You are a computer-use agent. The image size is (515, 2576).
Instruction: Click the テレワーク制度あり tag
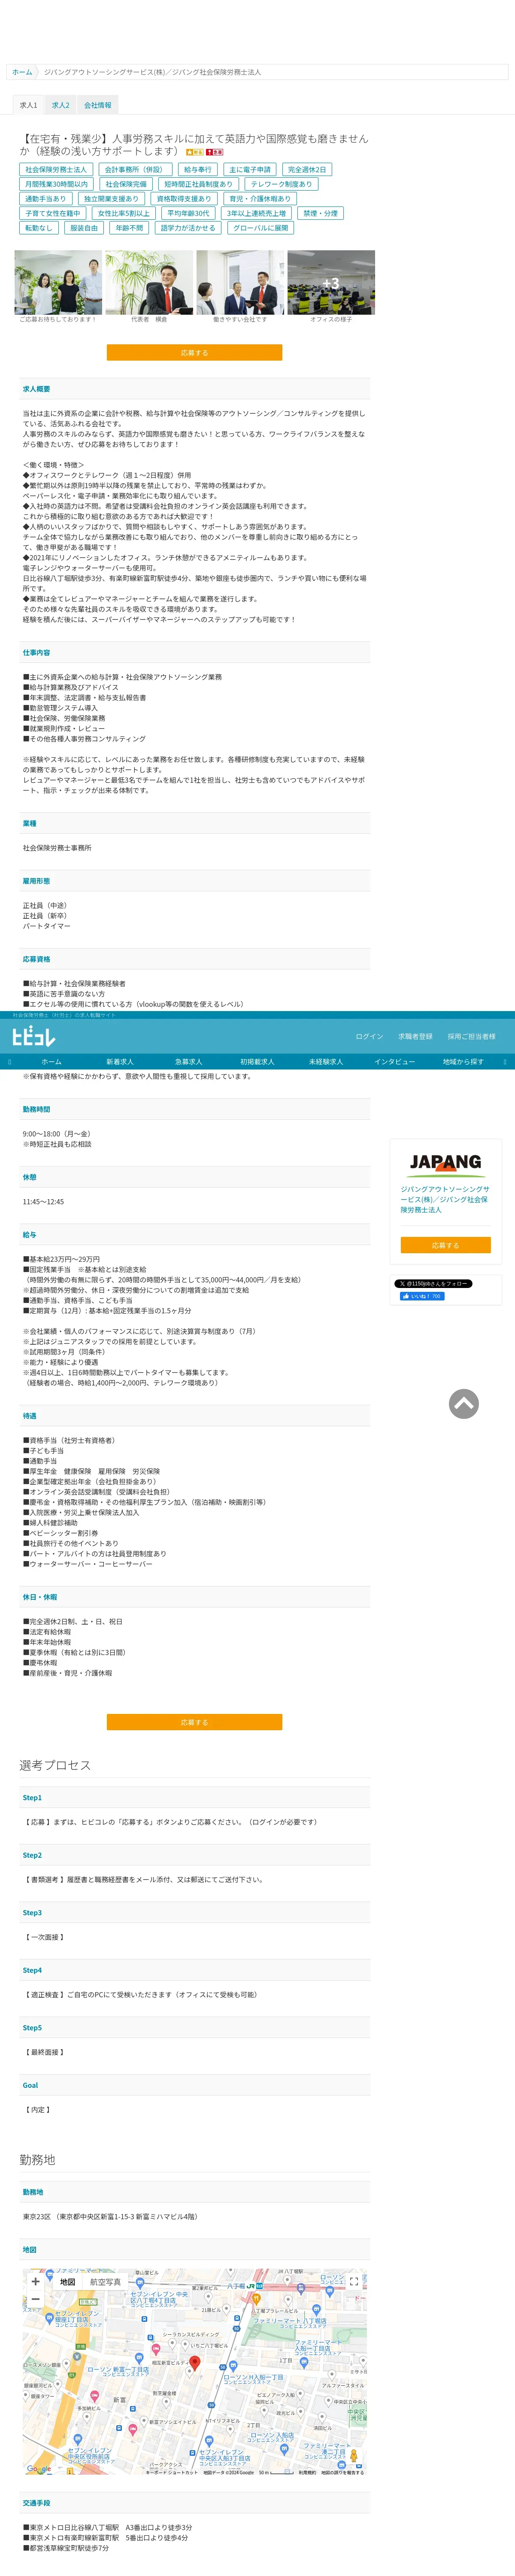(281, 184)
